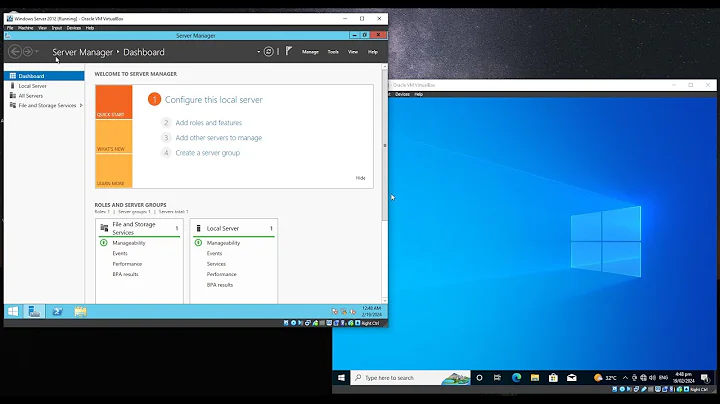Select the WHAT'S NEW tile

pyautogui.click(x=114, y=136)
